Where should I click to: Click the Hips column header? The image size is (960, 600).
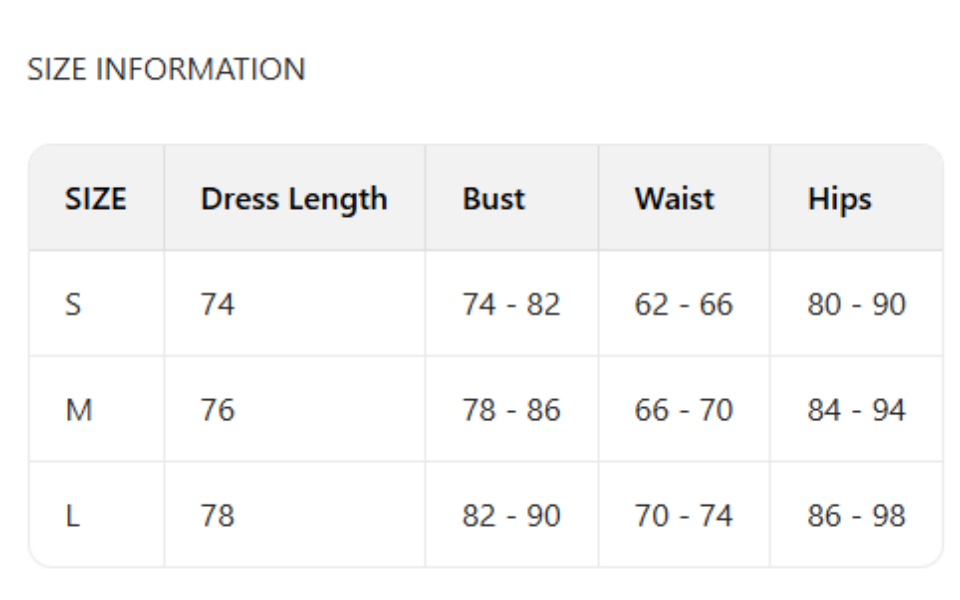pyautogui.click(x=839, y=198)
